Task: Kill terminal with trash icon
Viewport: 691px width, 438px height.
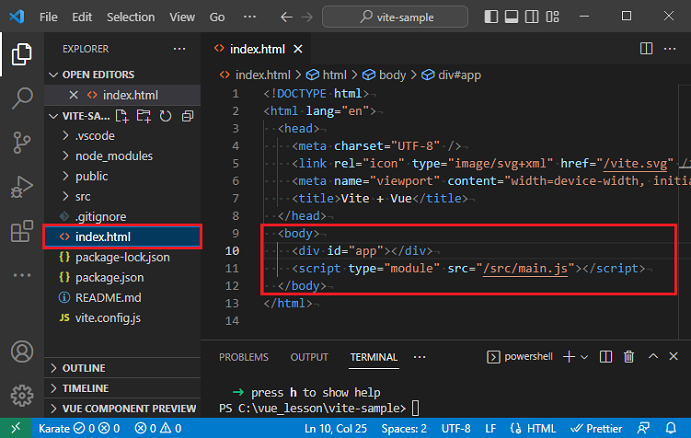Action: point(629,356)
